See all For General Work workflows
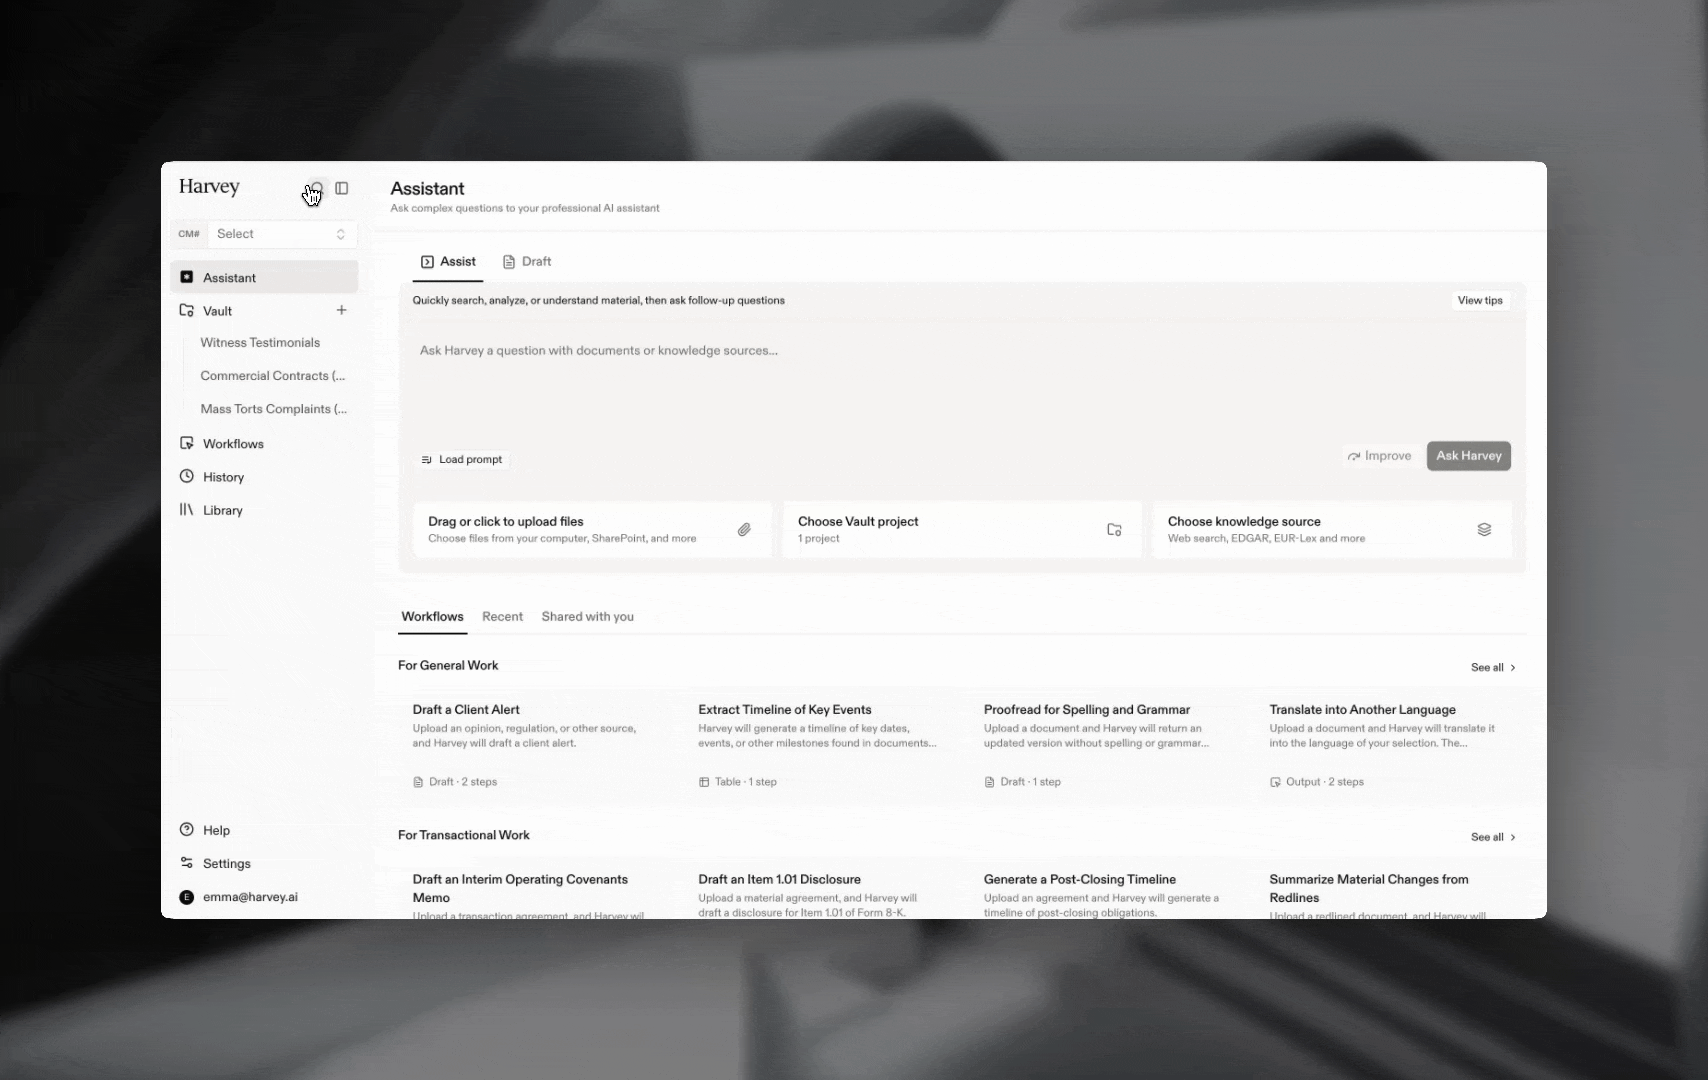1708x1080 pixels. click(1493, 667)
